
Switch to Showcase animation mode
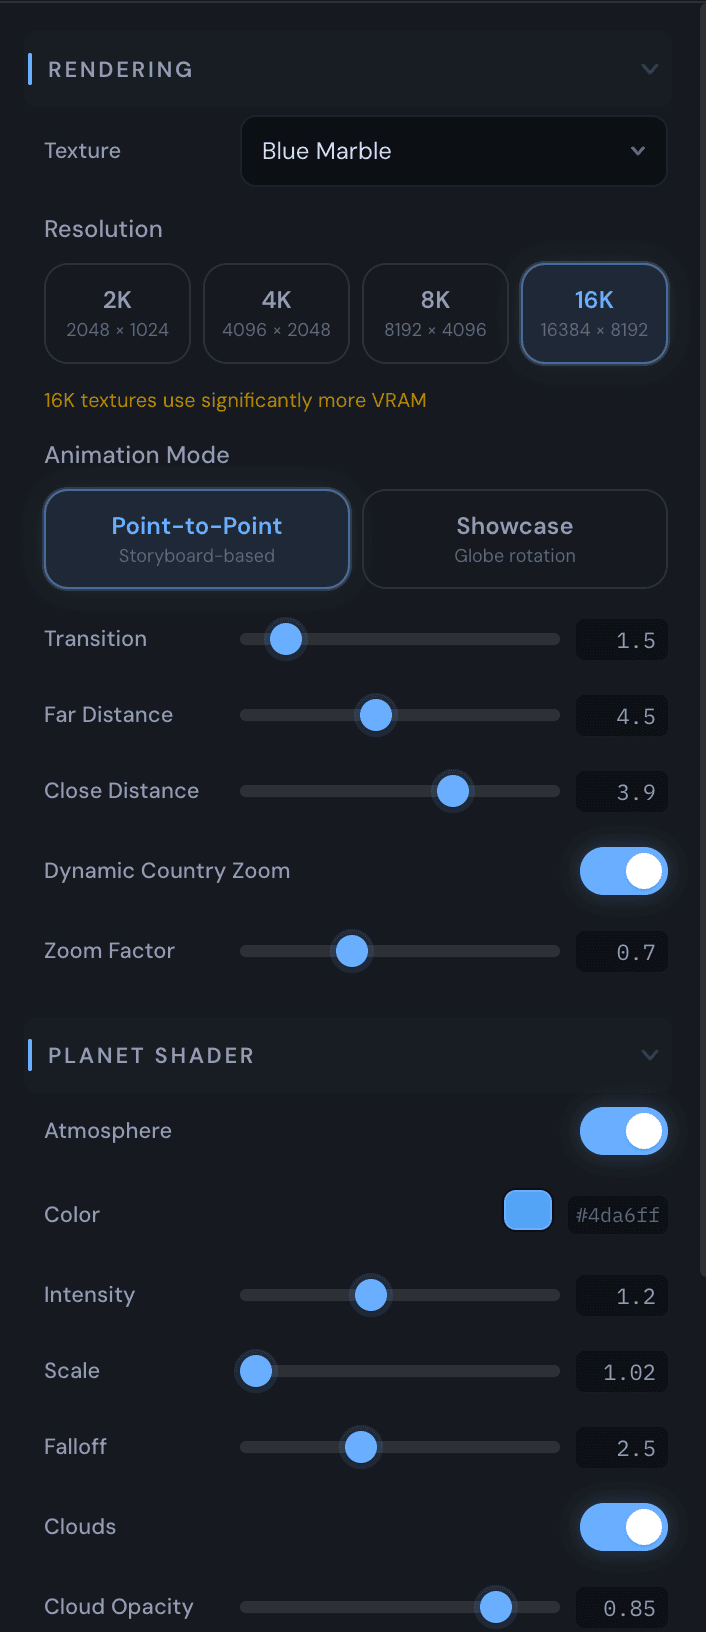515,539
